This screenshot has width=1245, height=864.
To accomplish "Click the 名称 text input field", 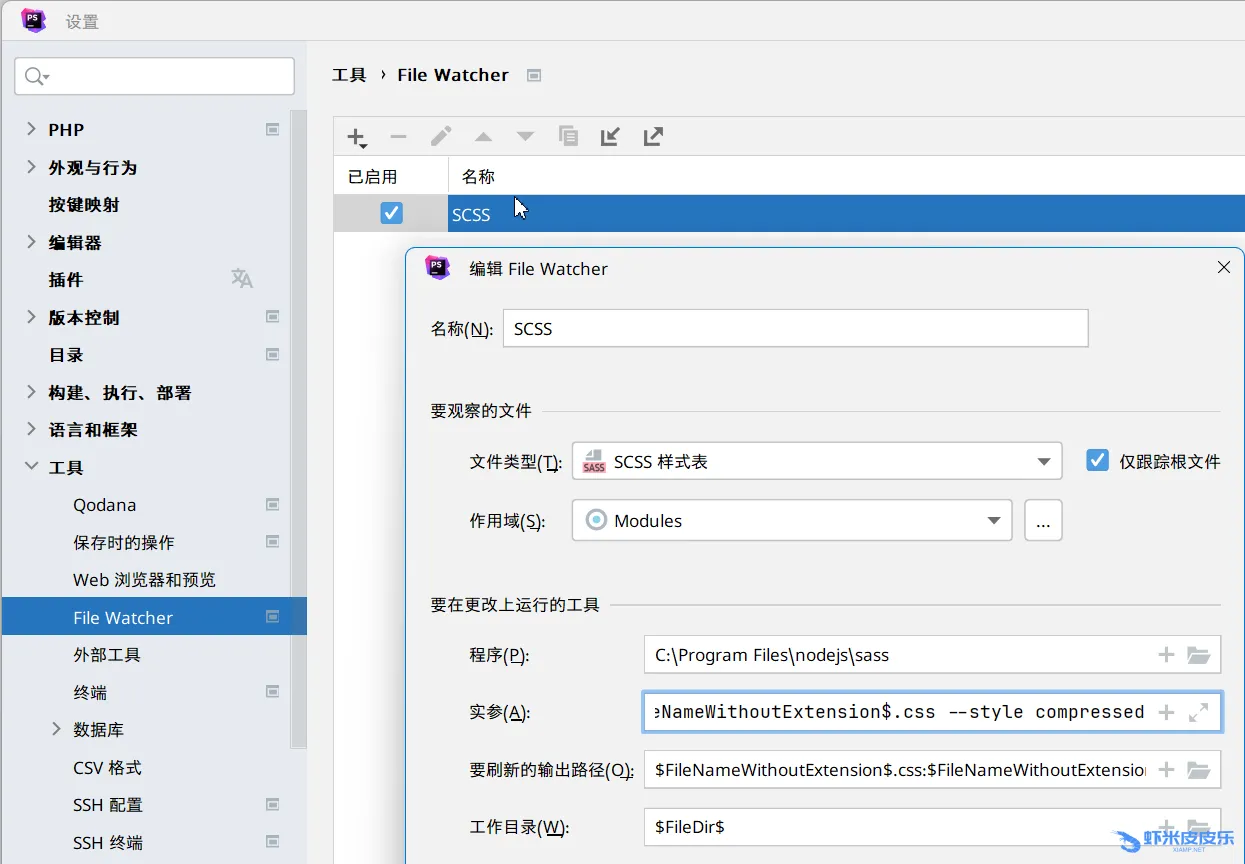I will click(795, 328).
